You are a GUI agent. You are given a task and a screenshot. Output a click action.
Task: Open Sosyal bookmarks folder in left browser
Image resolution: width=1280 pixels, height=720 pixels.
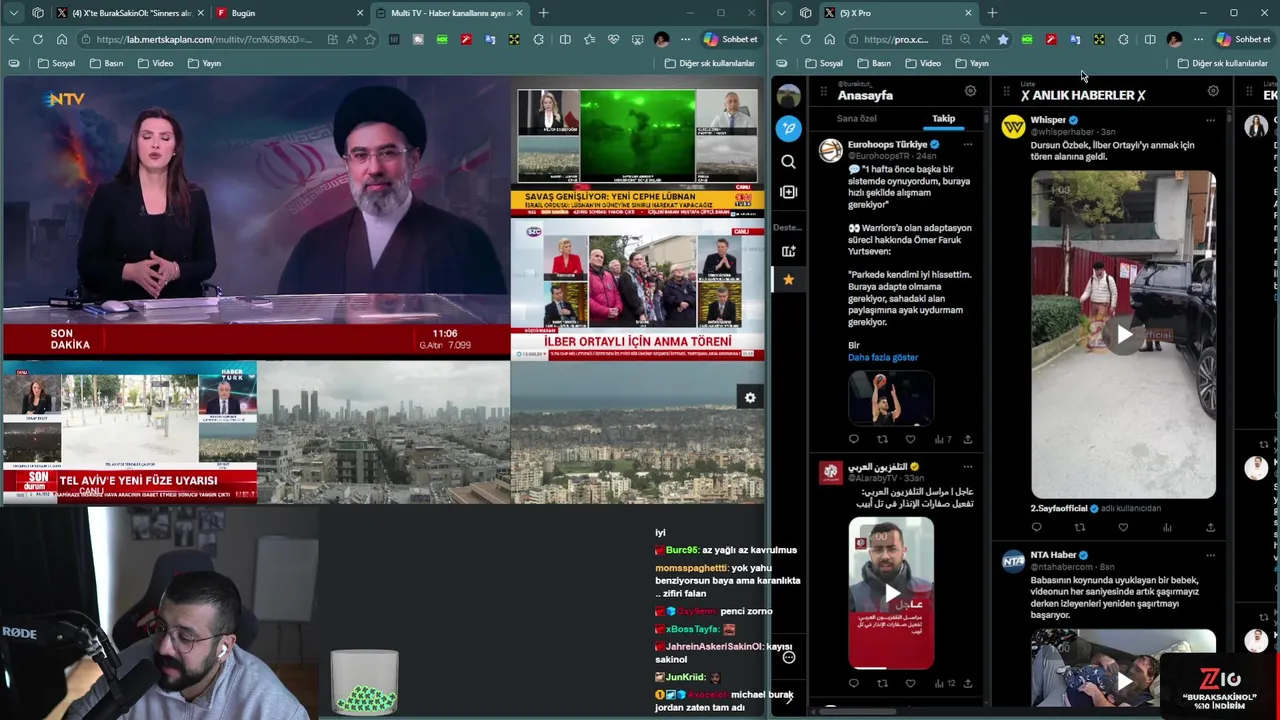(56, 63)
